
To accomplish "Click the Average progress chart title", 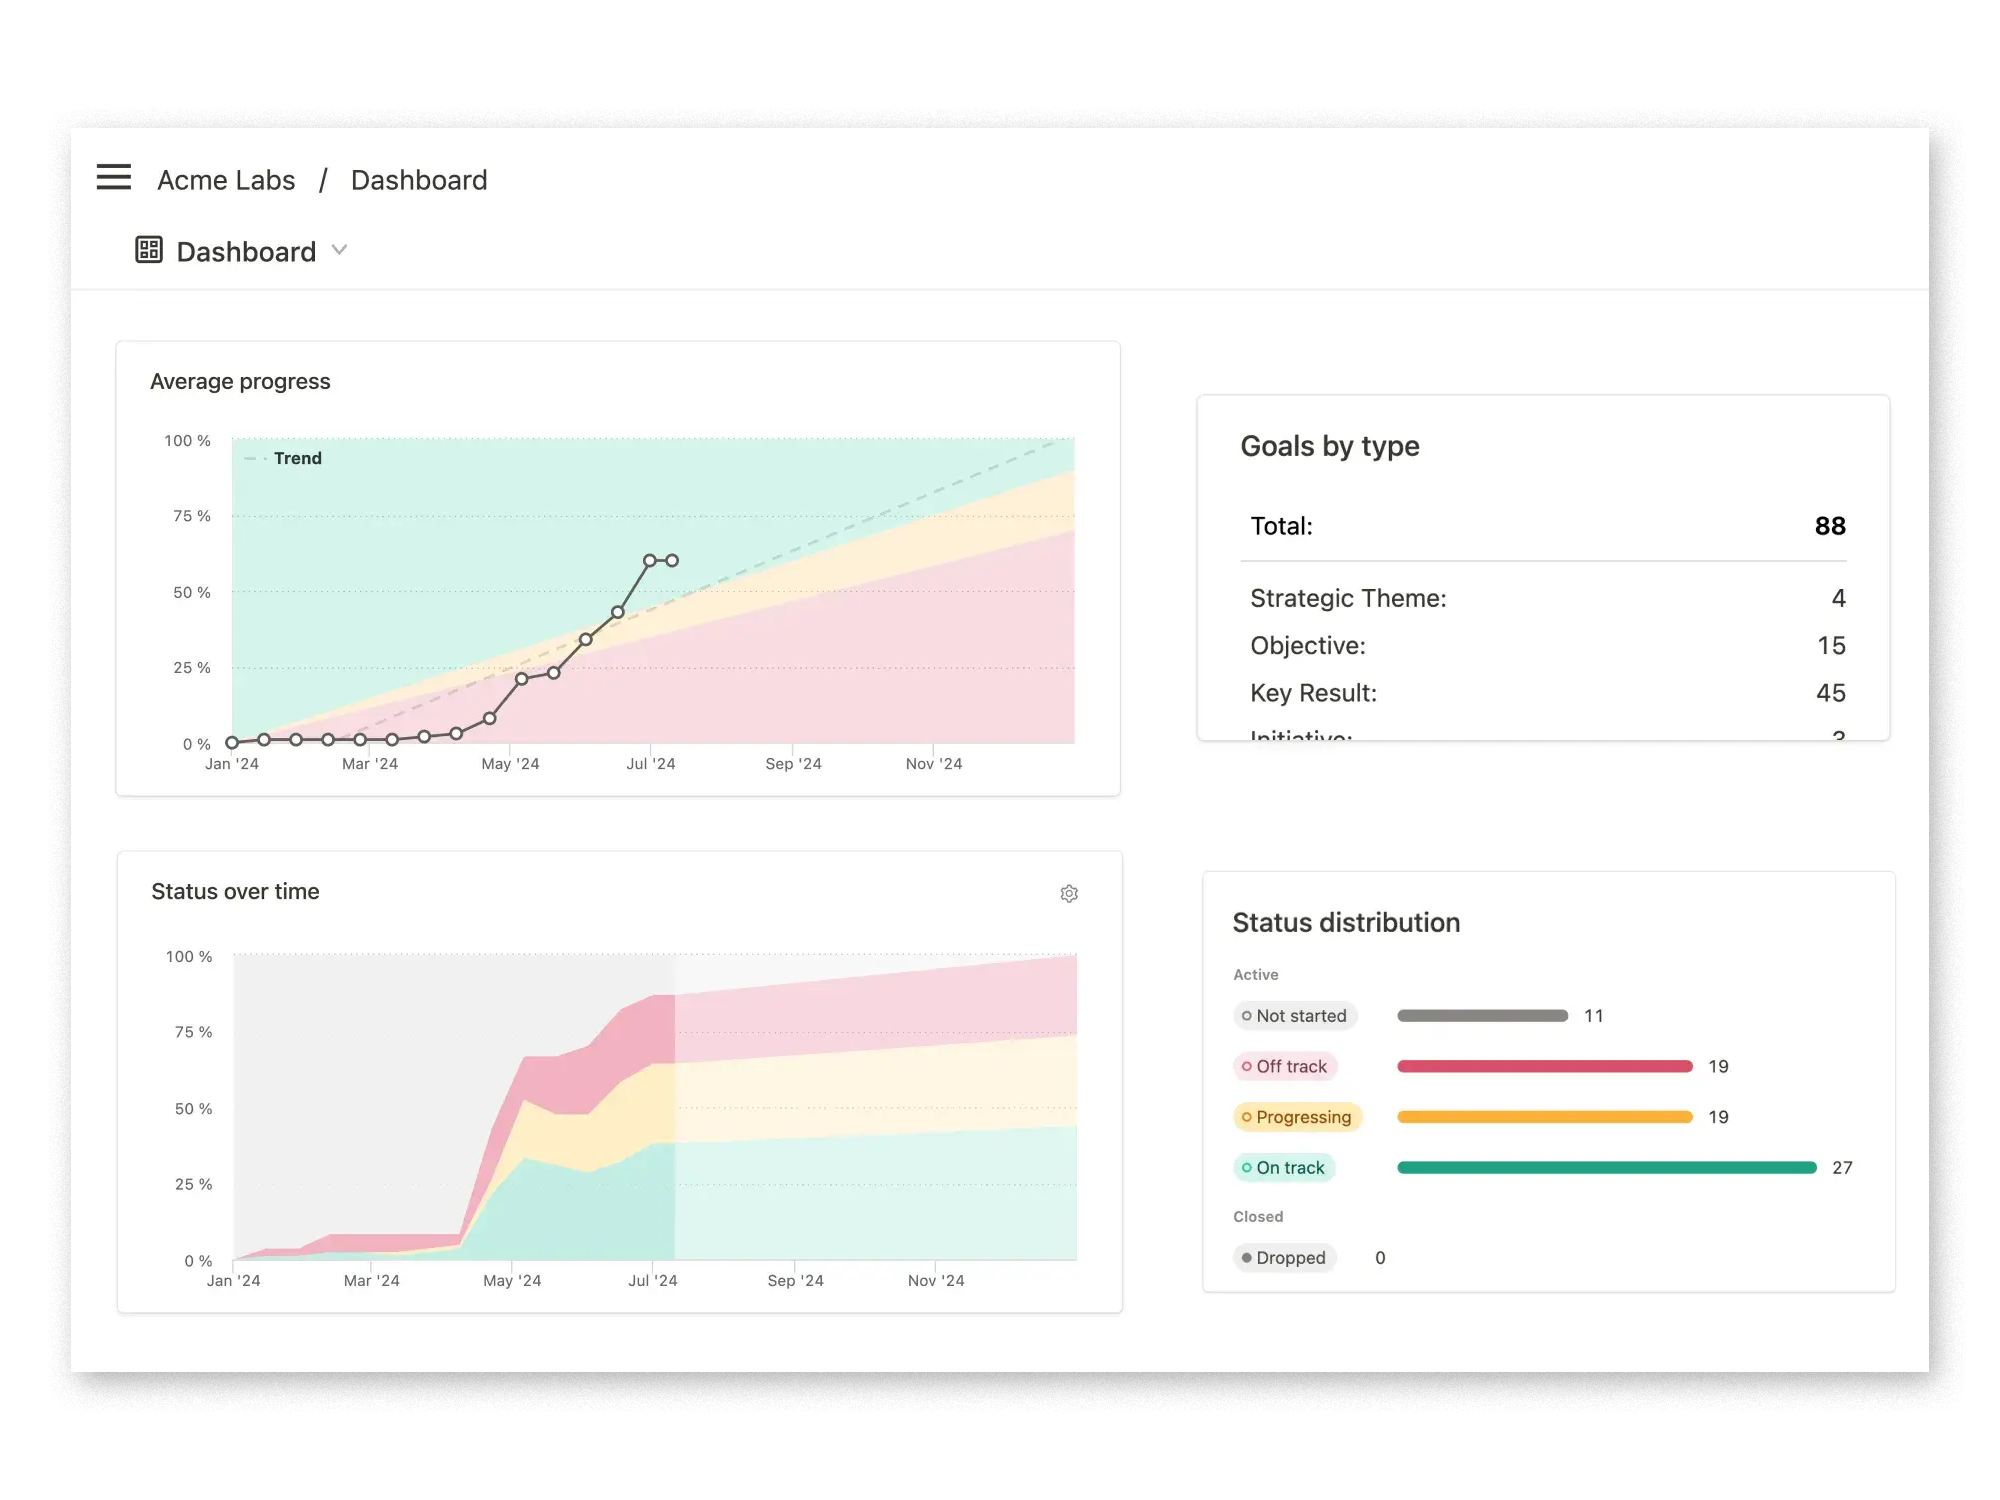I will (240, 382).
